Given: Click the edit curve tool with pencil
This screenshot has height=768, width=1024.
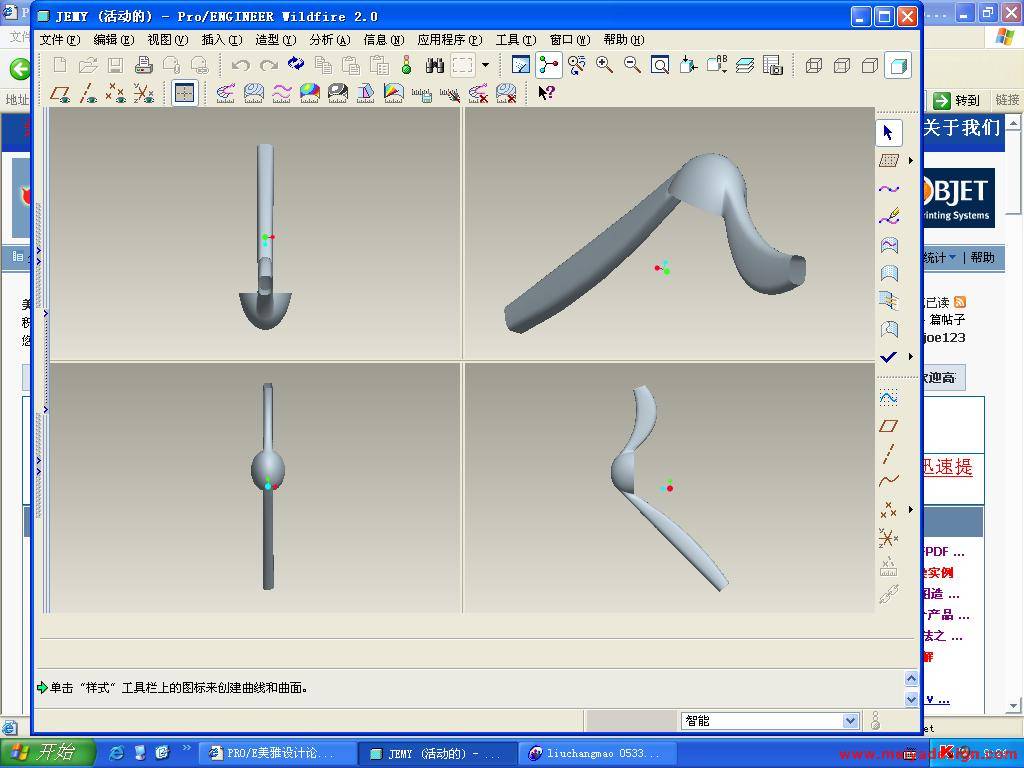Looking at the screenshot, I should (x=888, y=217).
